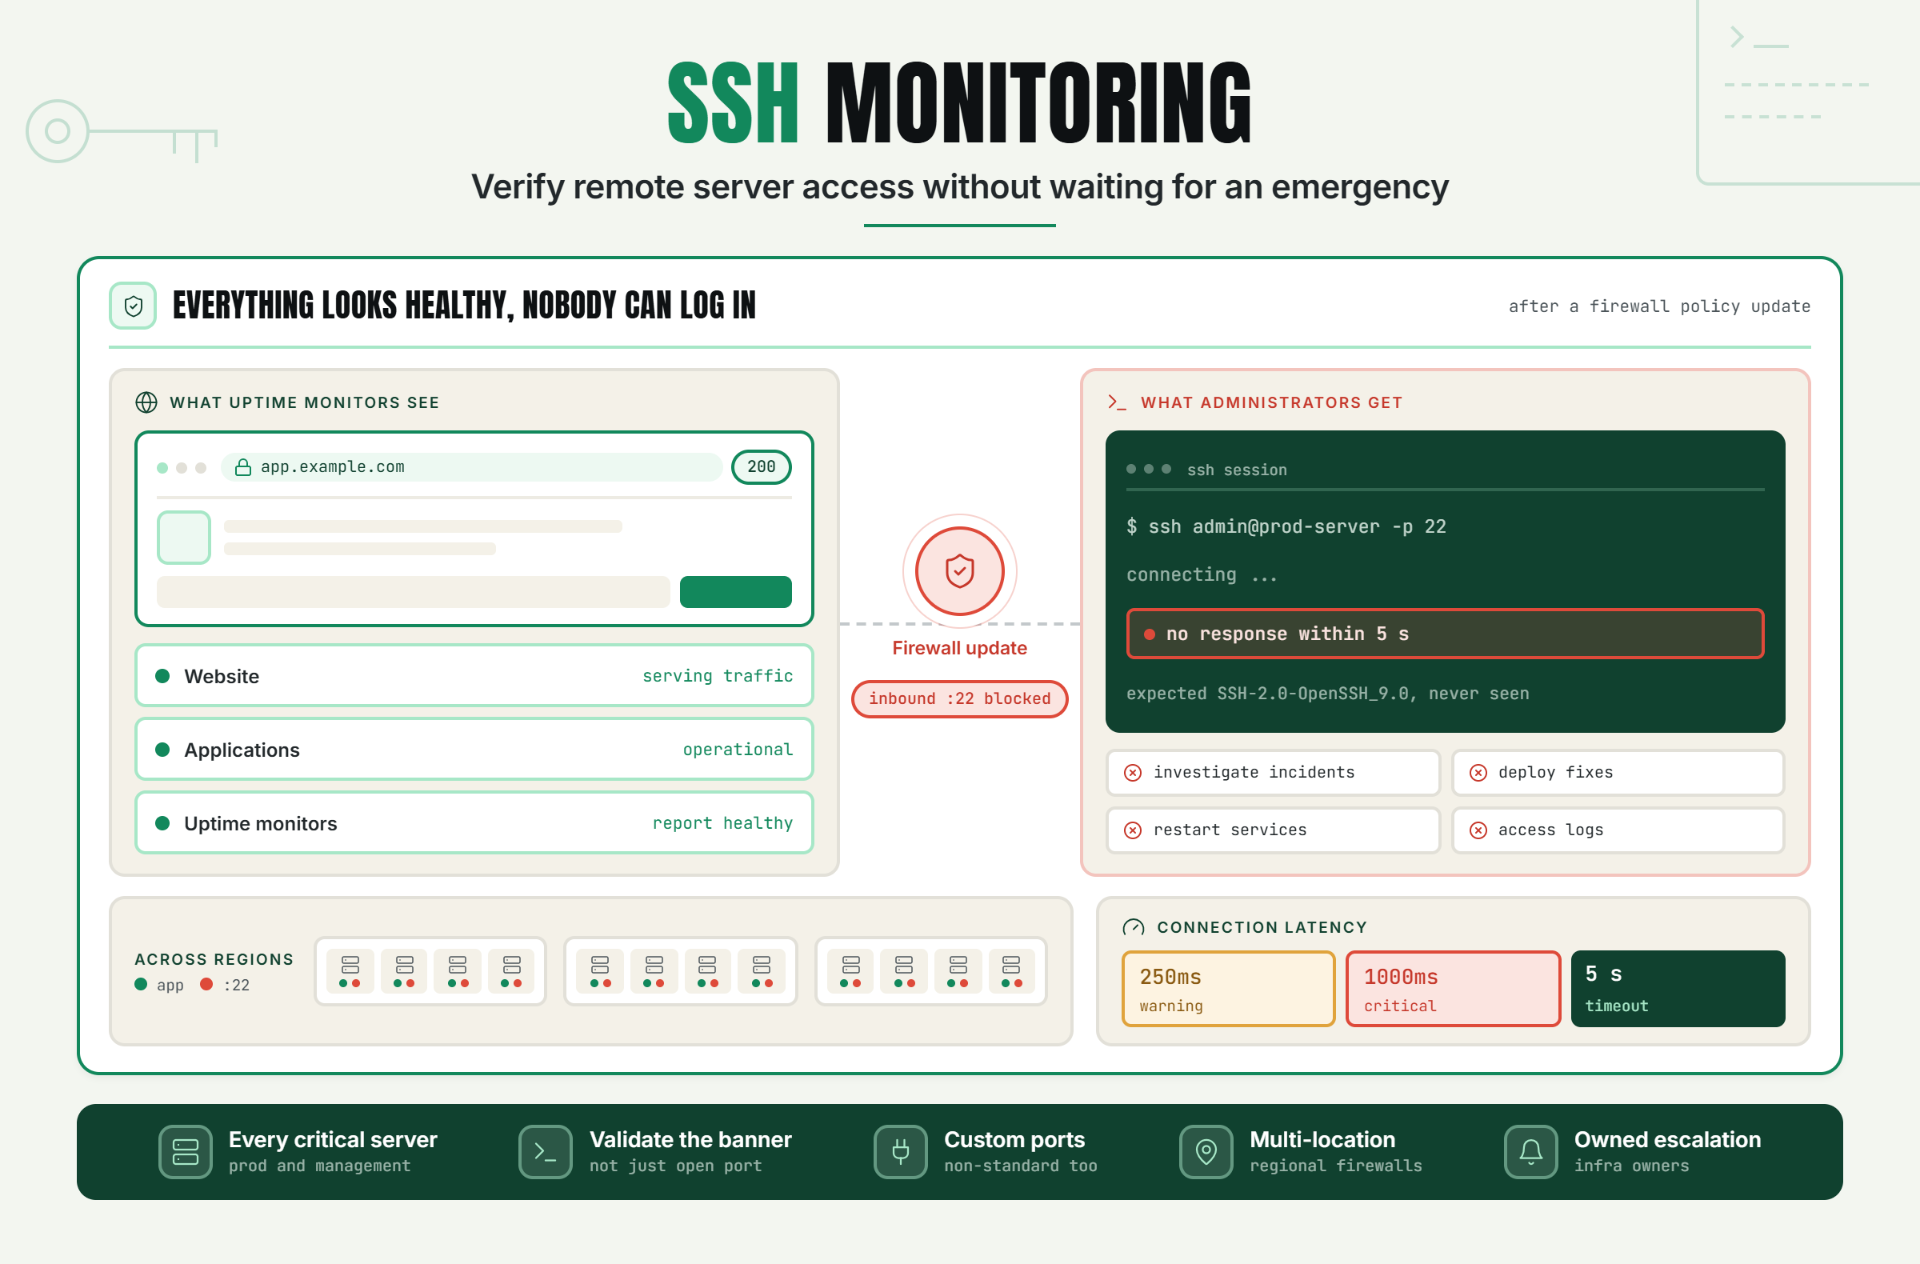Click the Uptime monitors report healthy row
Image resolution: width=1920 pixels, height=1264 pixels.
click(x=474, y=823)
